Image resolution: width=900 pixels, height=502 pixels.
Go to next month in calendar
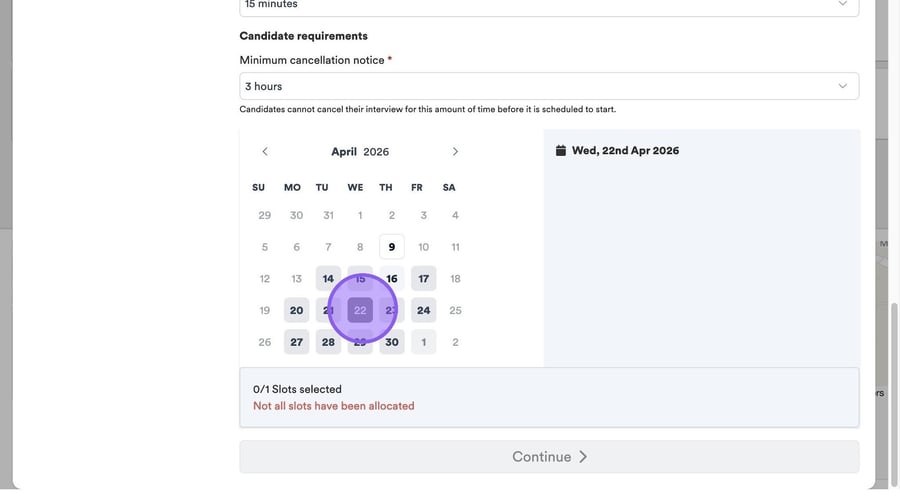455,152
